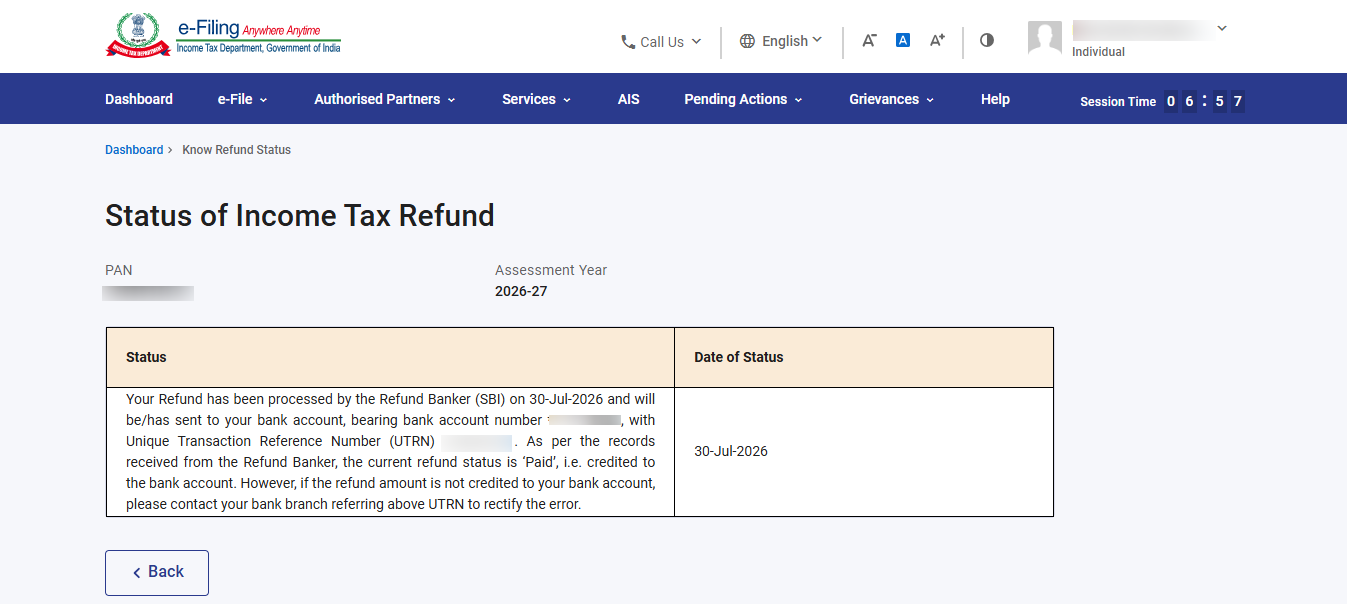Expand the user account dropdown chevron
Viewport: 1347px width, 604px height.
(1222, 29)
